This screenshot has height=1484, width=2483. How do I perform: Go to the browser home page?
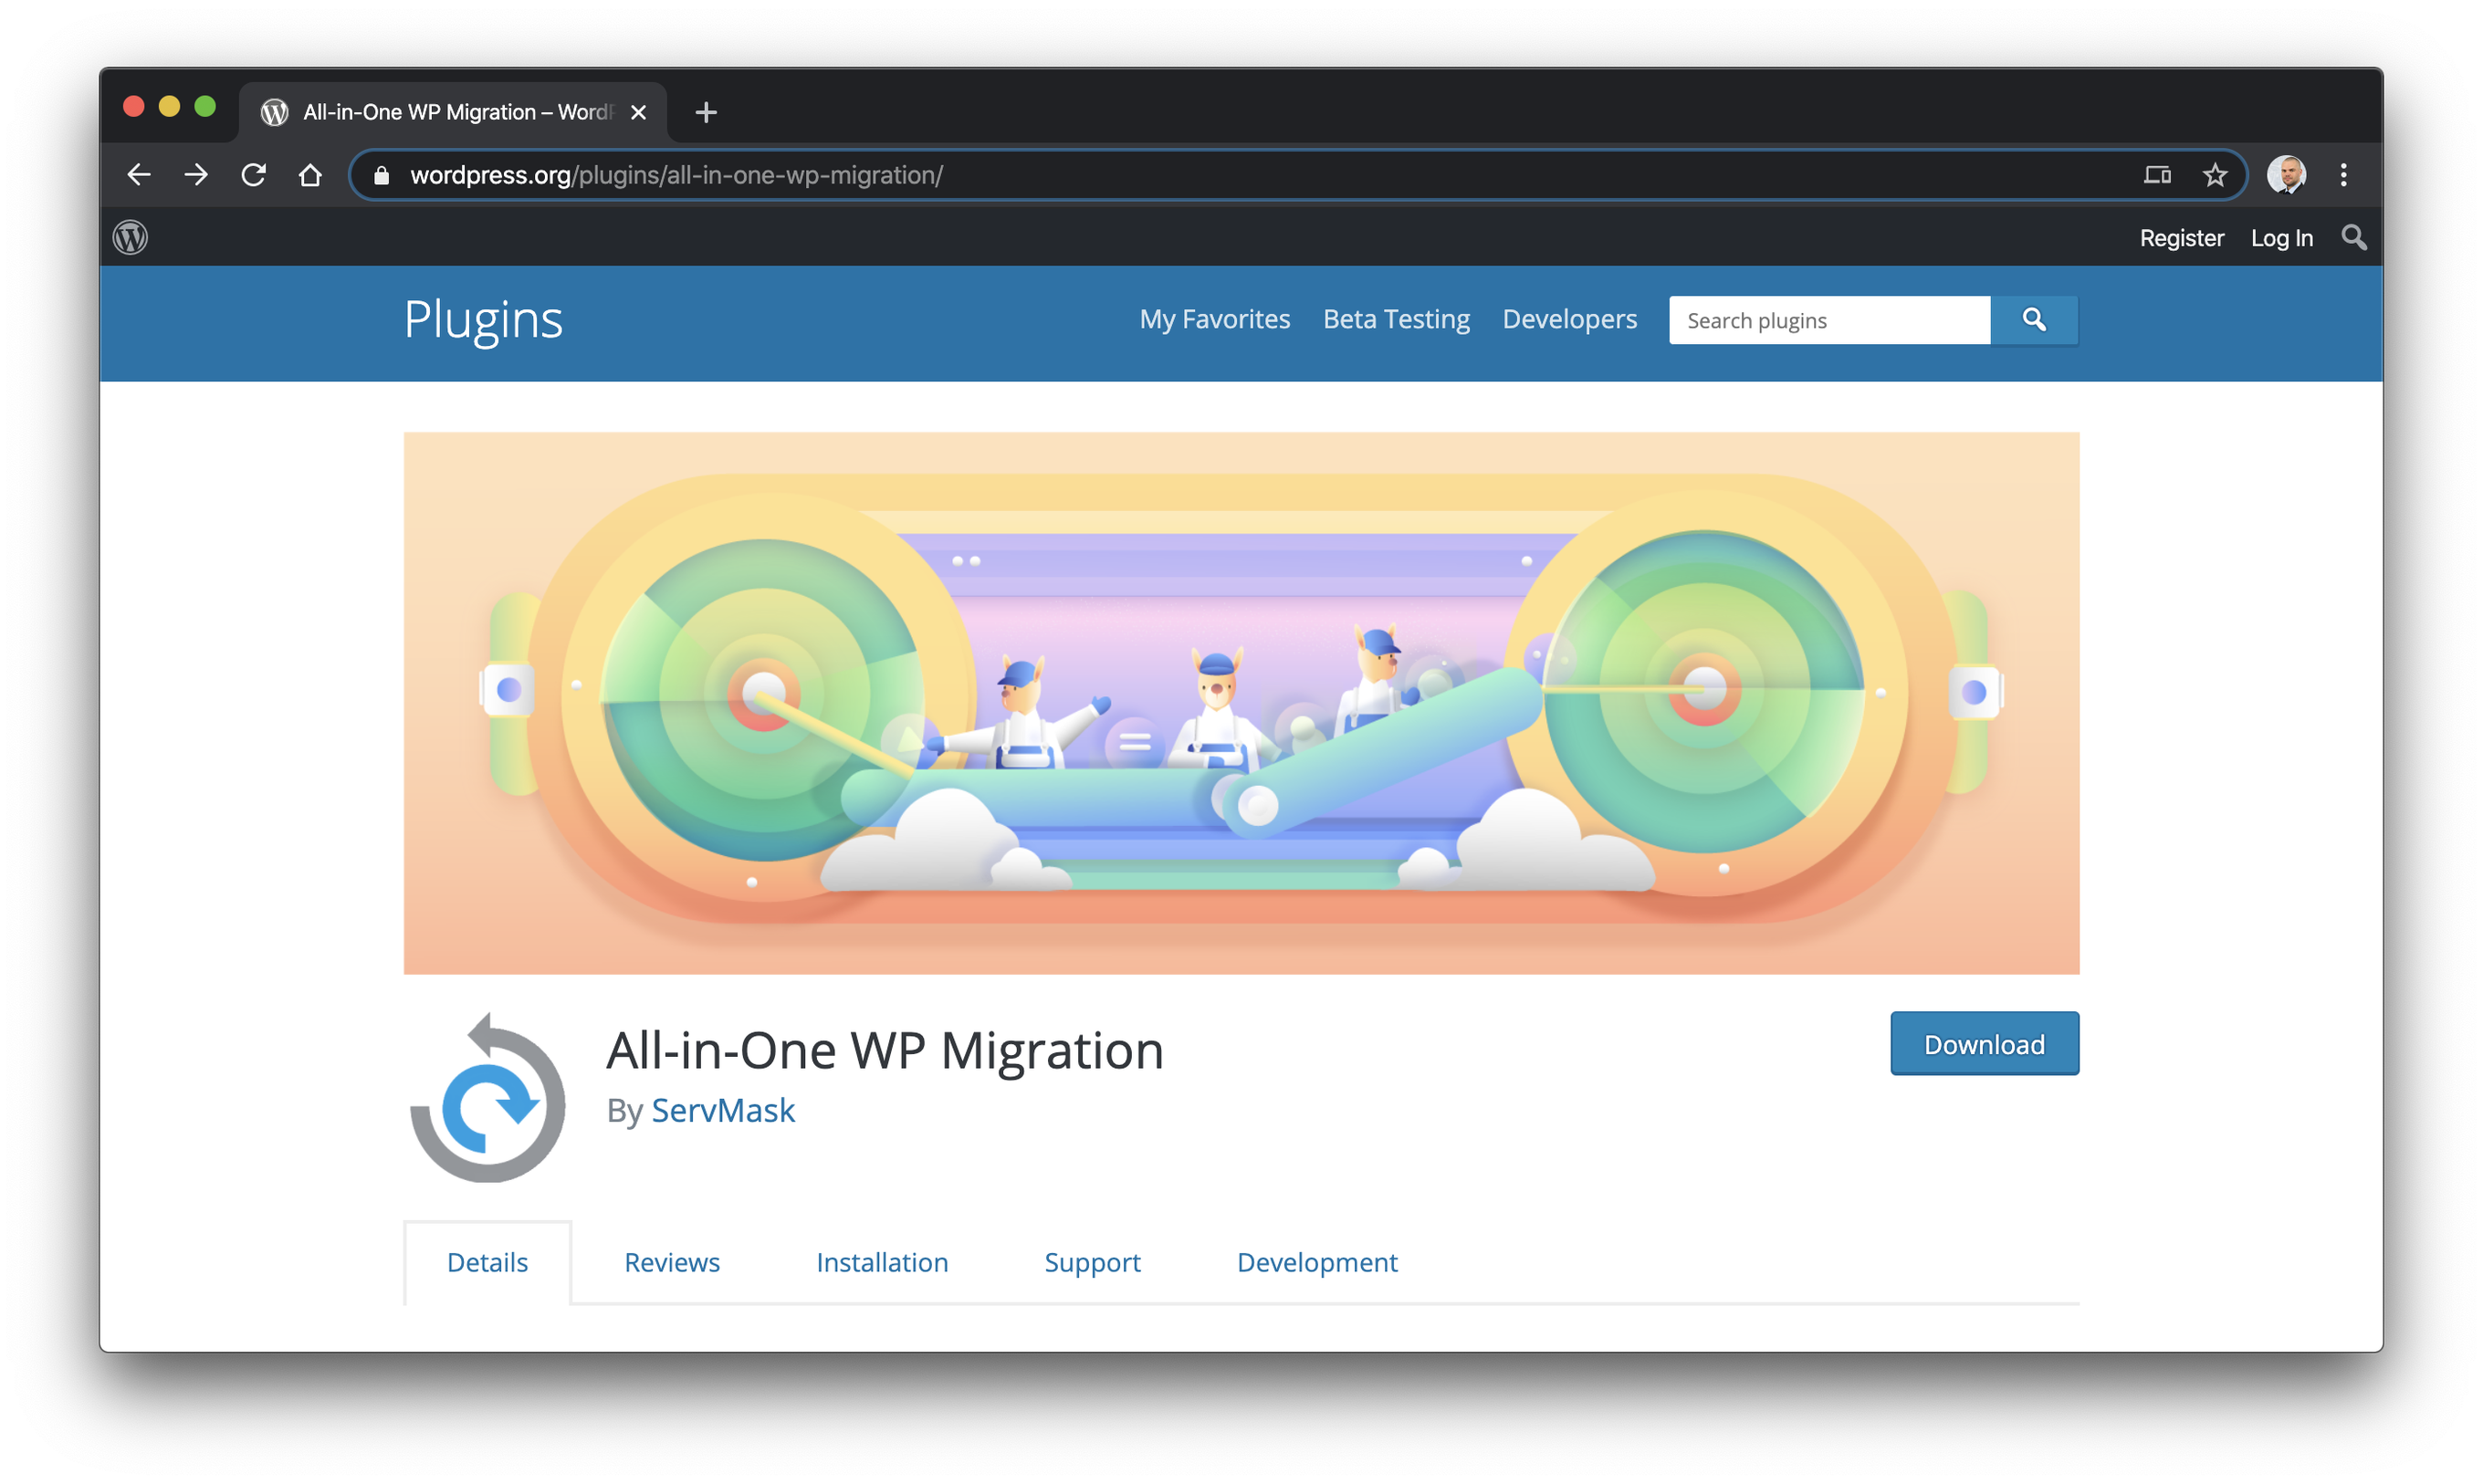coord(310,175)
